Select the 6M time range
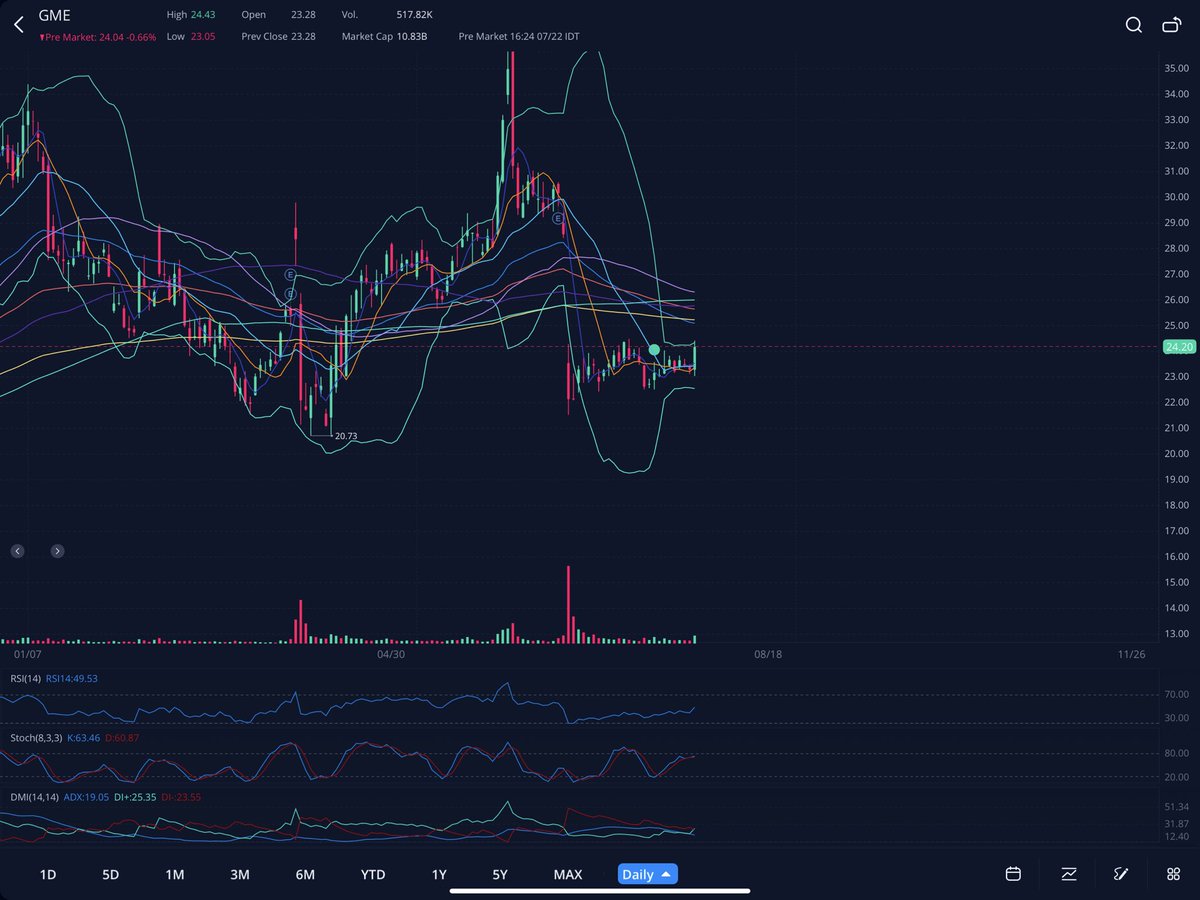This screenshot has width=1200, height=900. pos(305,874)
